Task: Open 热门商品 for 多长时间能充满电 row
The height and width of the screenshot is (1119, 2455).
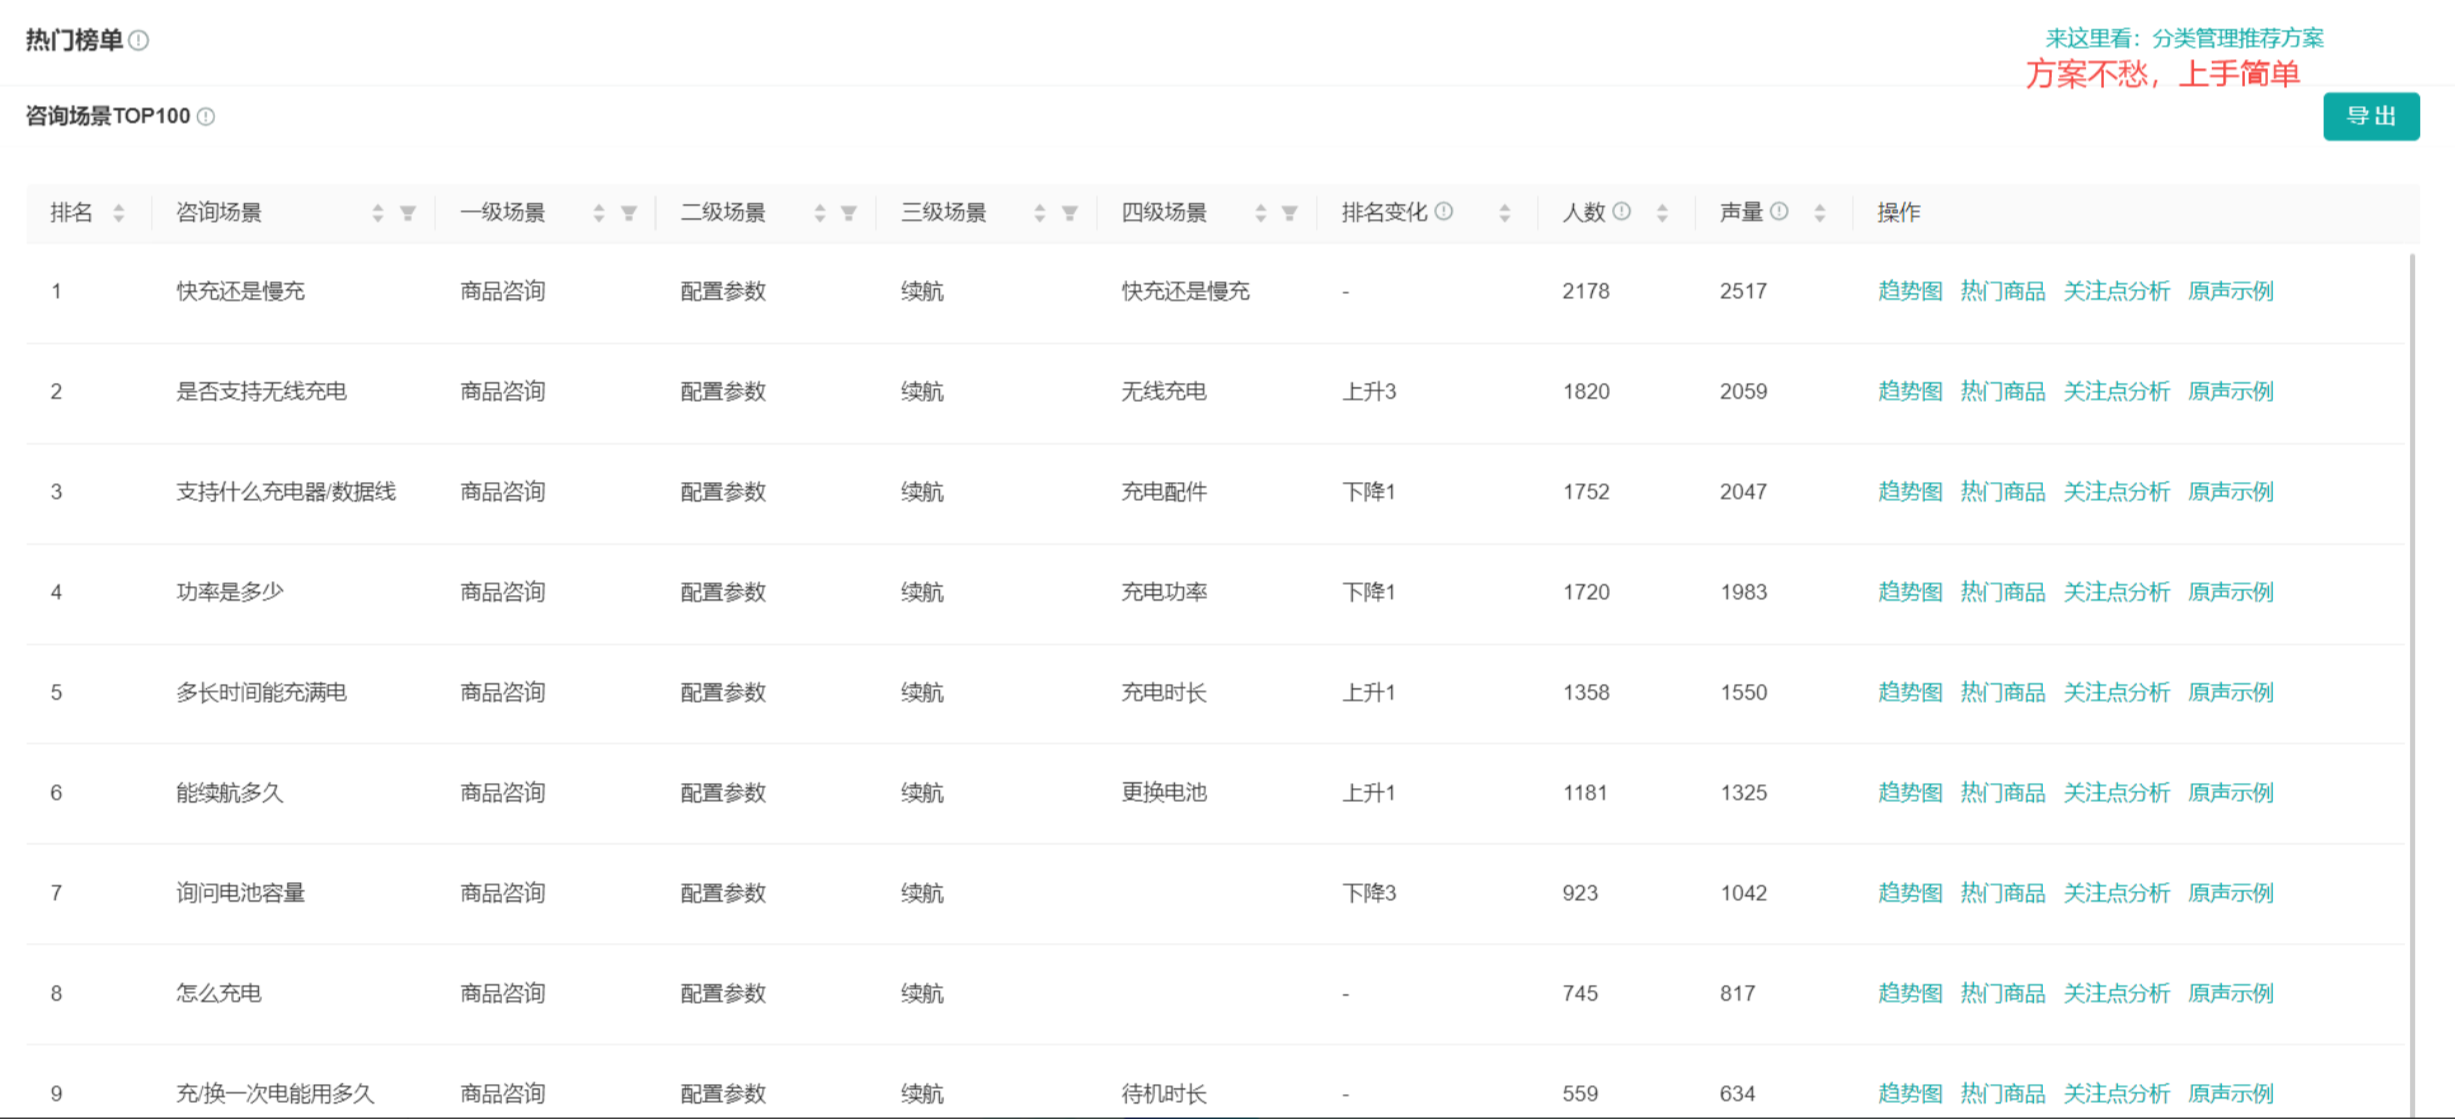Action: coord(2003,692)
